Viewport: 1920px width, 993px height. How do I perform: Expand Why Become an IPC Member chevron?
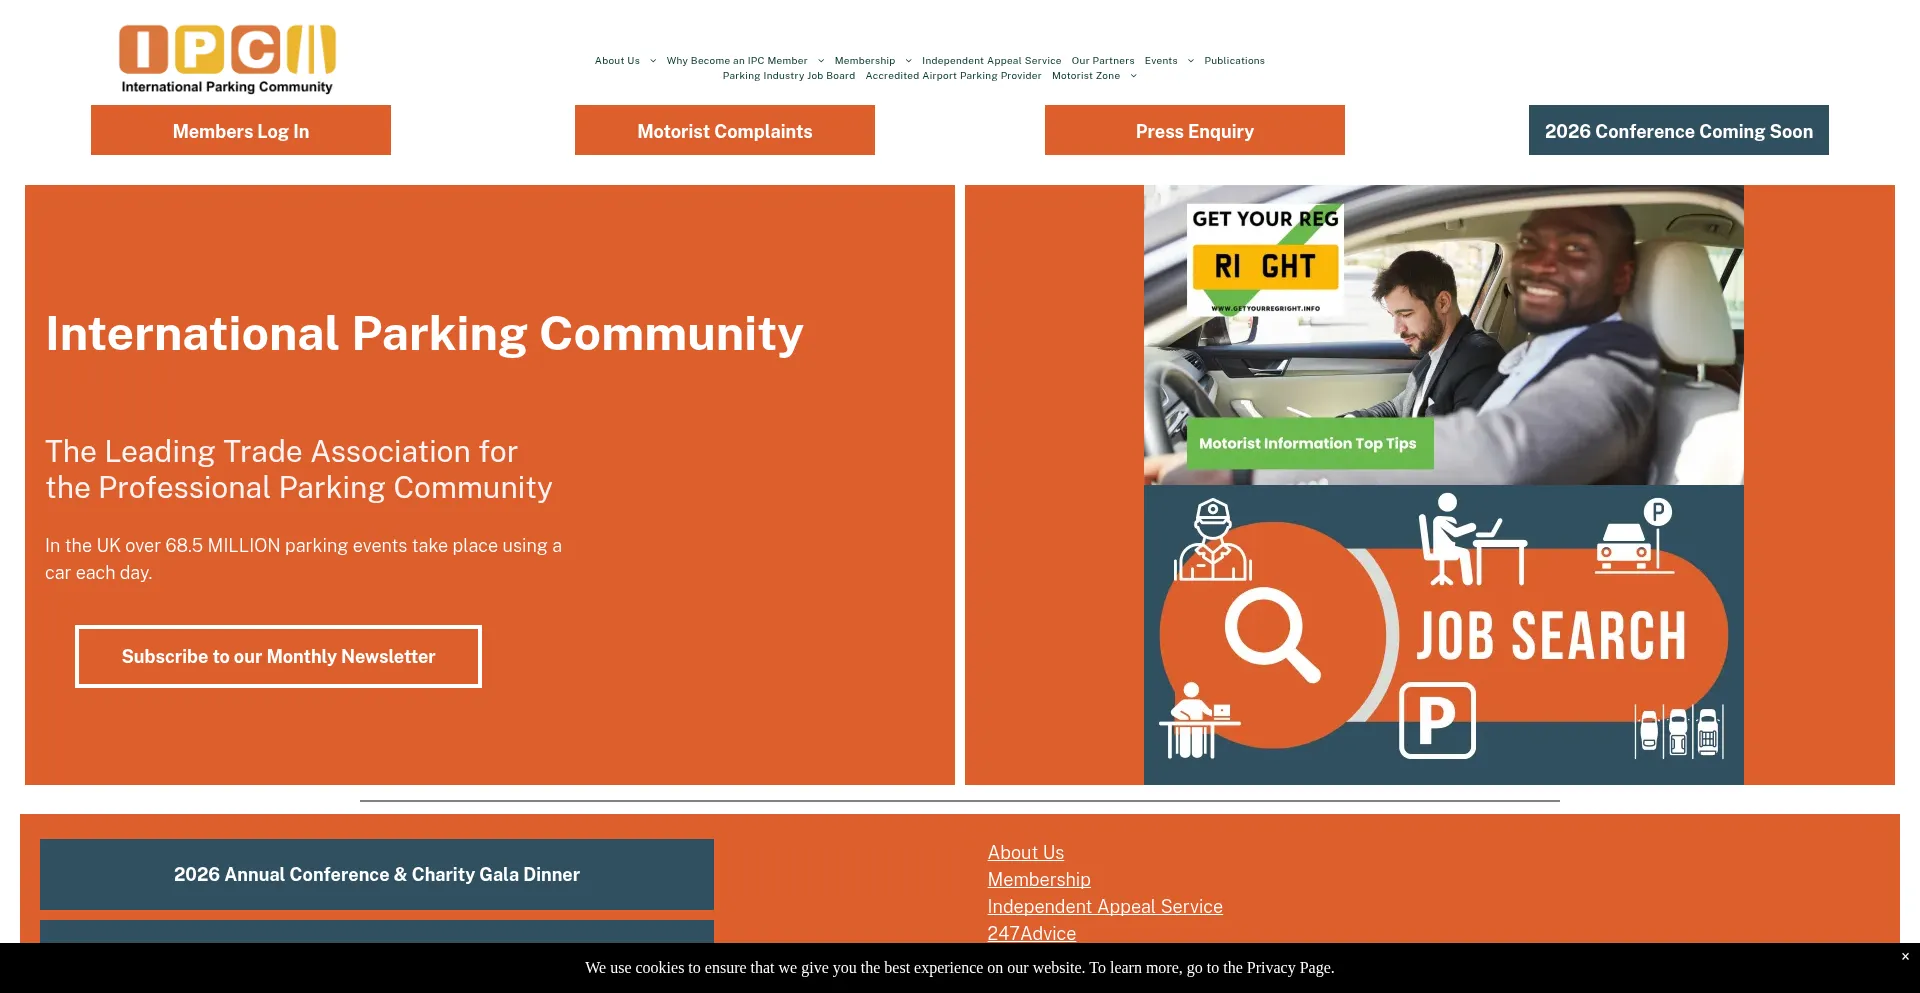821,61
